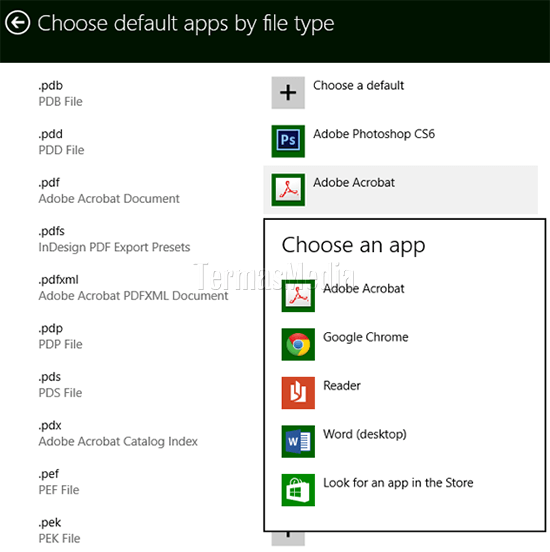
Task: Click the 'PDS File' description
Action: [60, 393]
